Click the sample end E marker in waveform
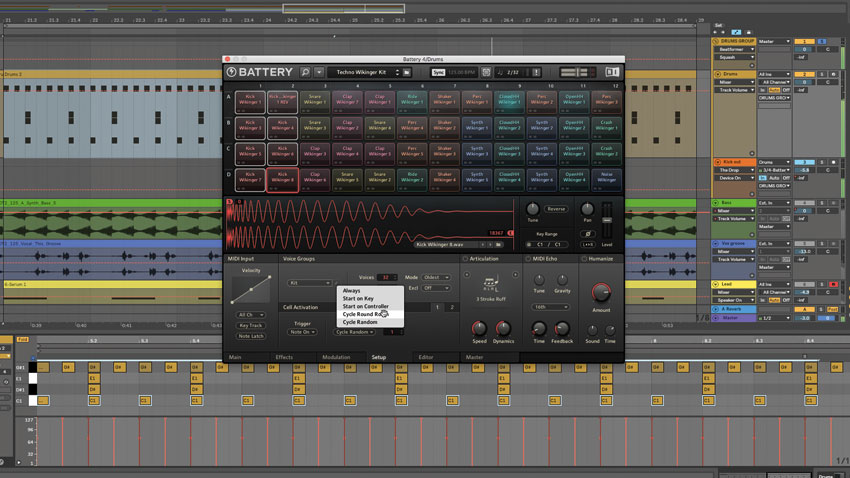Screen dimensions: 850x478 coord(510,233)
